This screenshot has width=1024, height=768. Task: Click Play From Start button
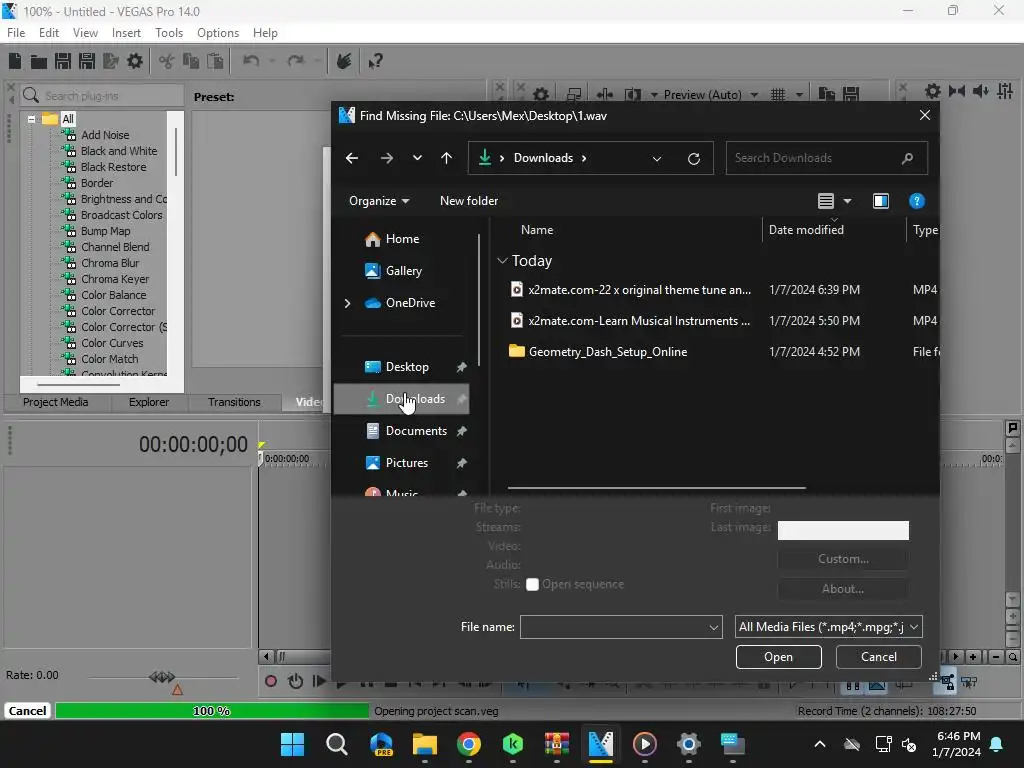coord(319,681)
